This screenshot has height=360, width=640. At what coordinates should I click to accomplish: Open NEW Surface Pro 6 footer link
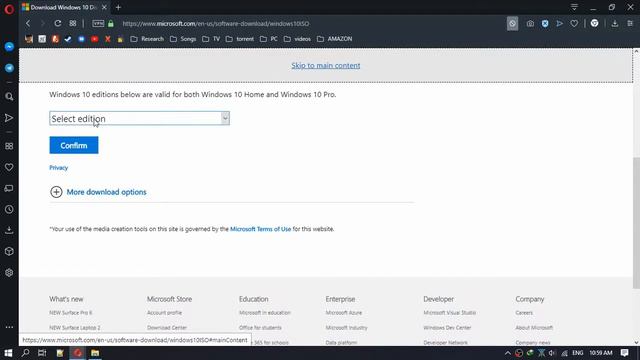point(71,313)
